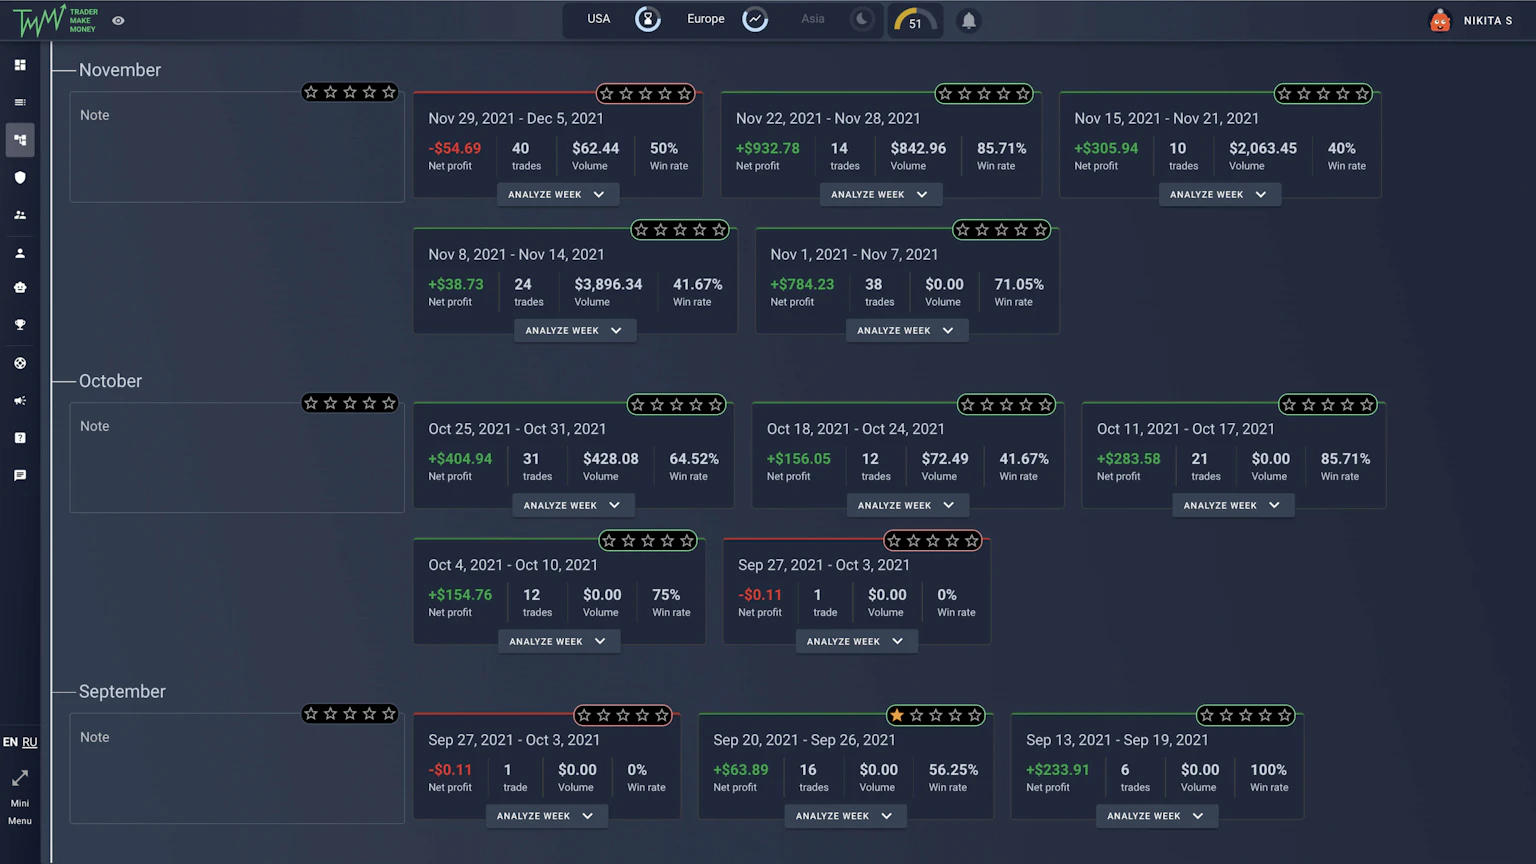Open the question mark help icon
1536x864 pixels.
point(20,437)
